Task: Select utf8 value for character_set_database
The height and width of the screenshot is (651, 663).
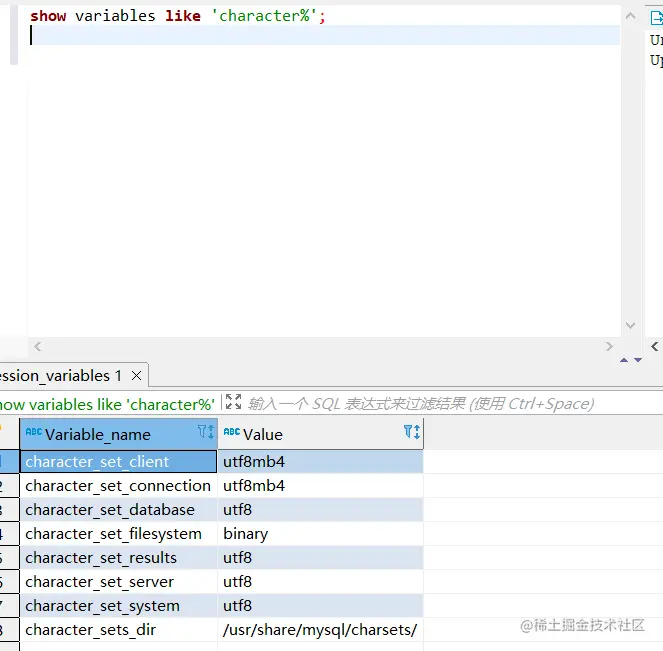Action: click(x=321, y=510)
